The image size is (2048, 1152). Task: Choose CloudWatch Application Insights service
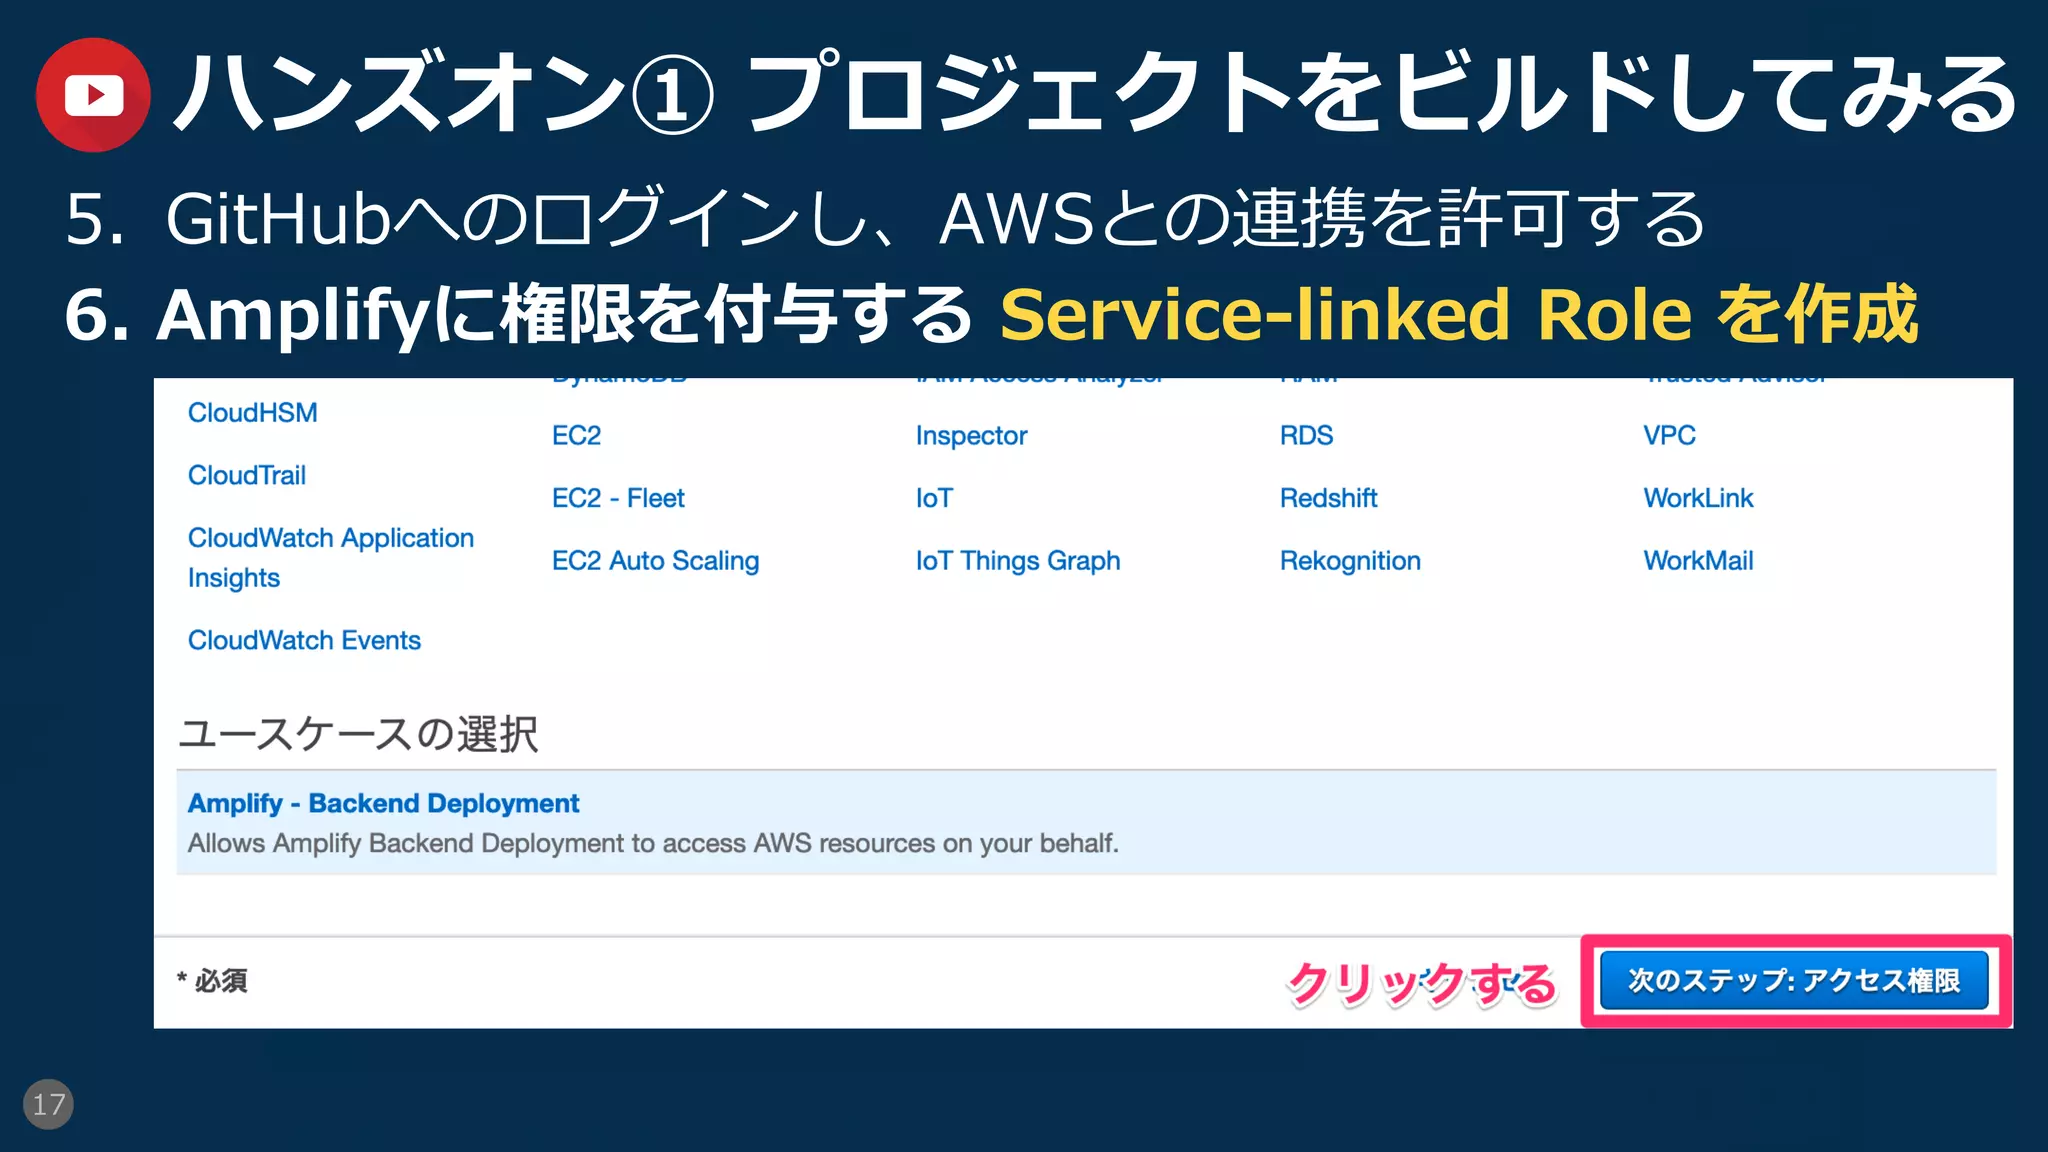pos(330,557)
